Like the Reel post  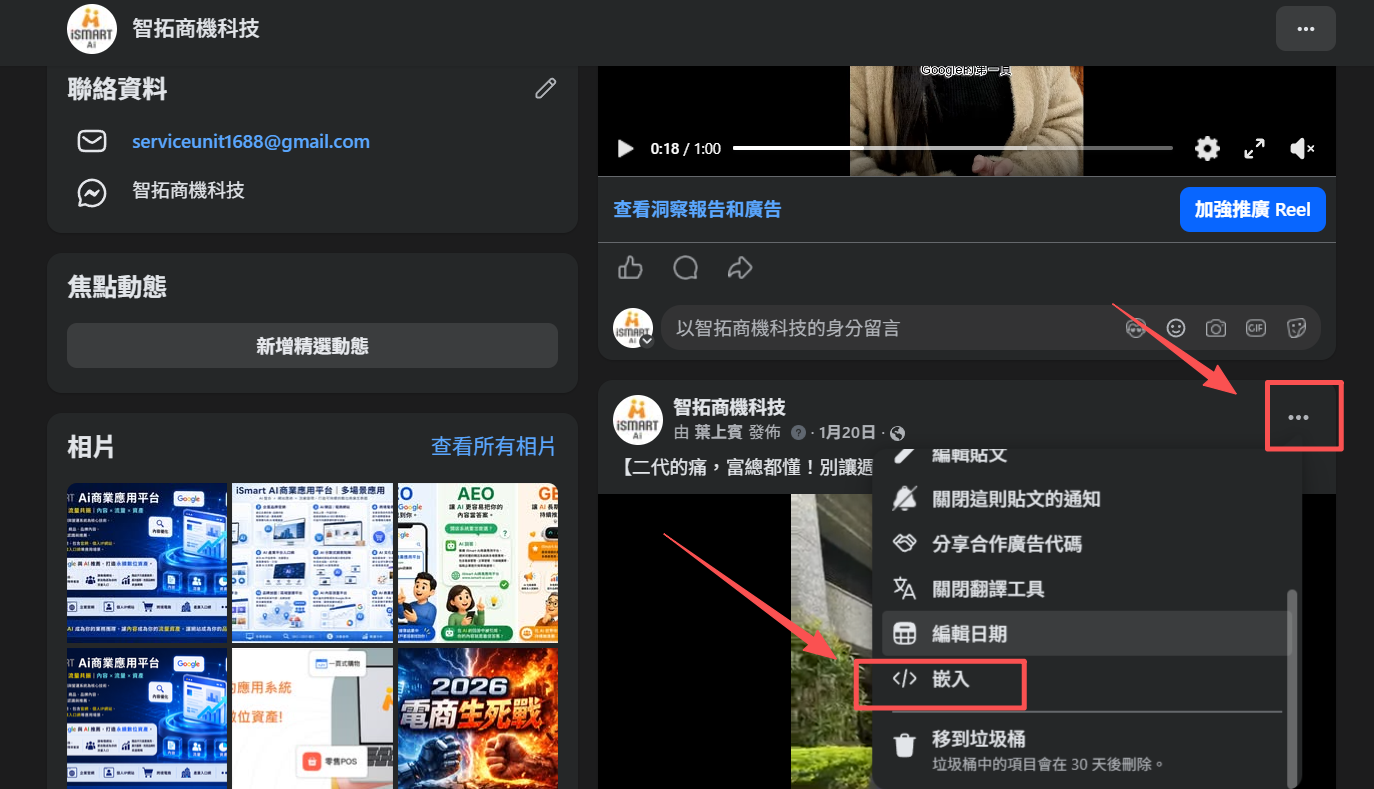point(630,268)
